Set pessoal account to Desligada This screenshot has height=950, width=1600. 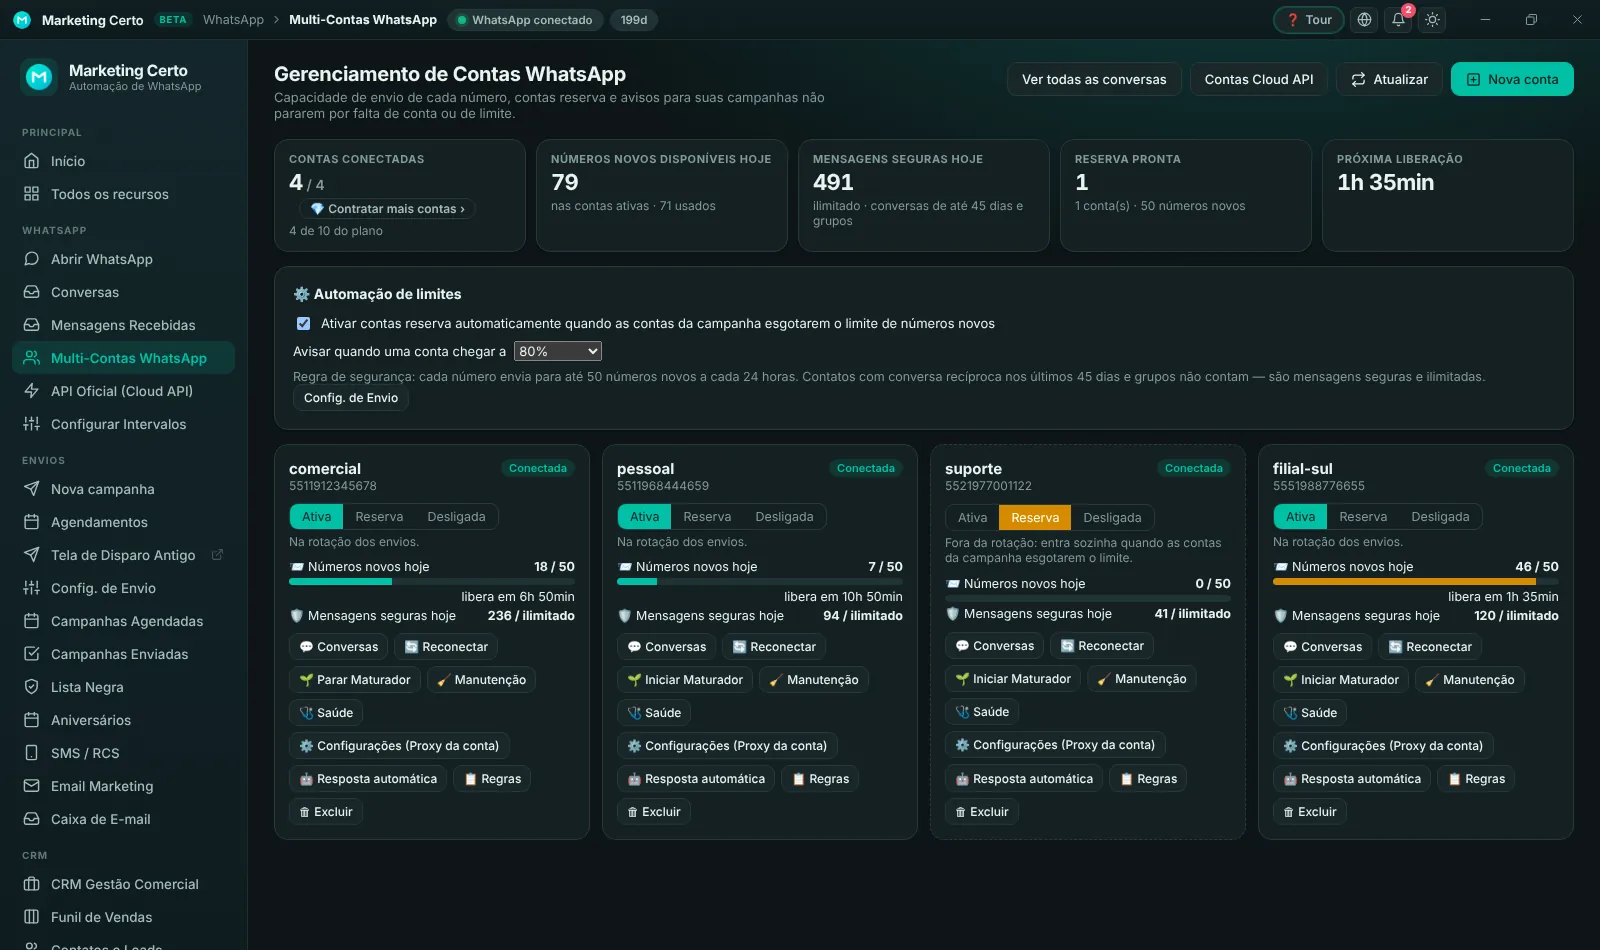784,517
